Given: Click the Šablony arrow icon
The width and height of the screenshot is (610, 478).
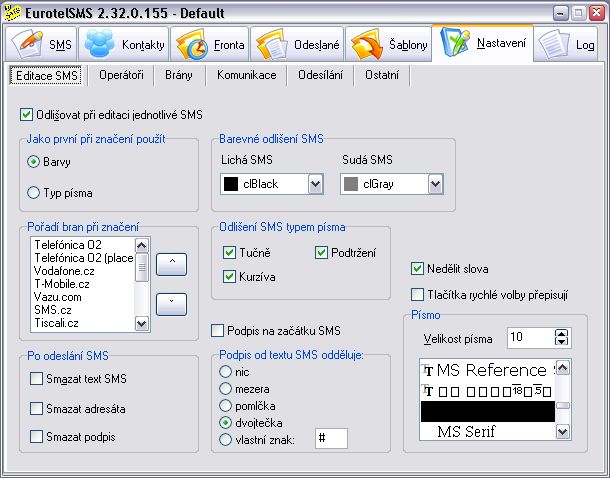Looking at the screenshot, I should (x=367, y=44).
